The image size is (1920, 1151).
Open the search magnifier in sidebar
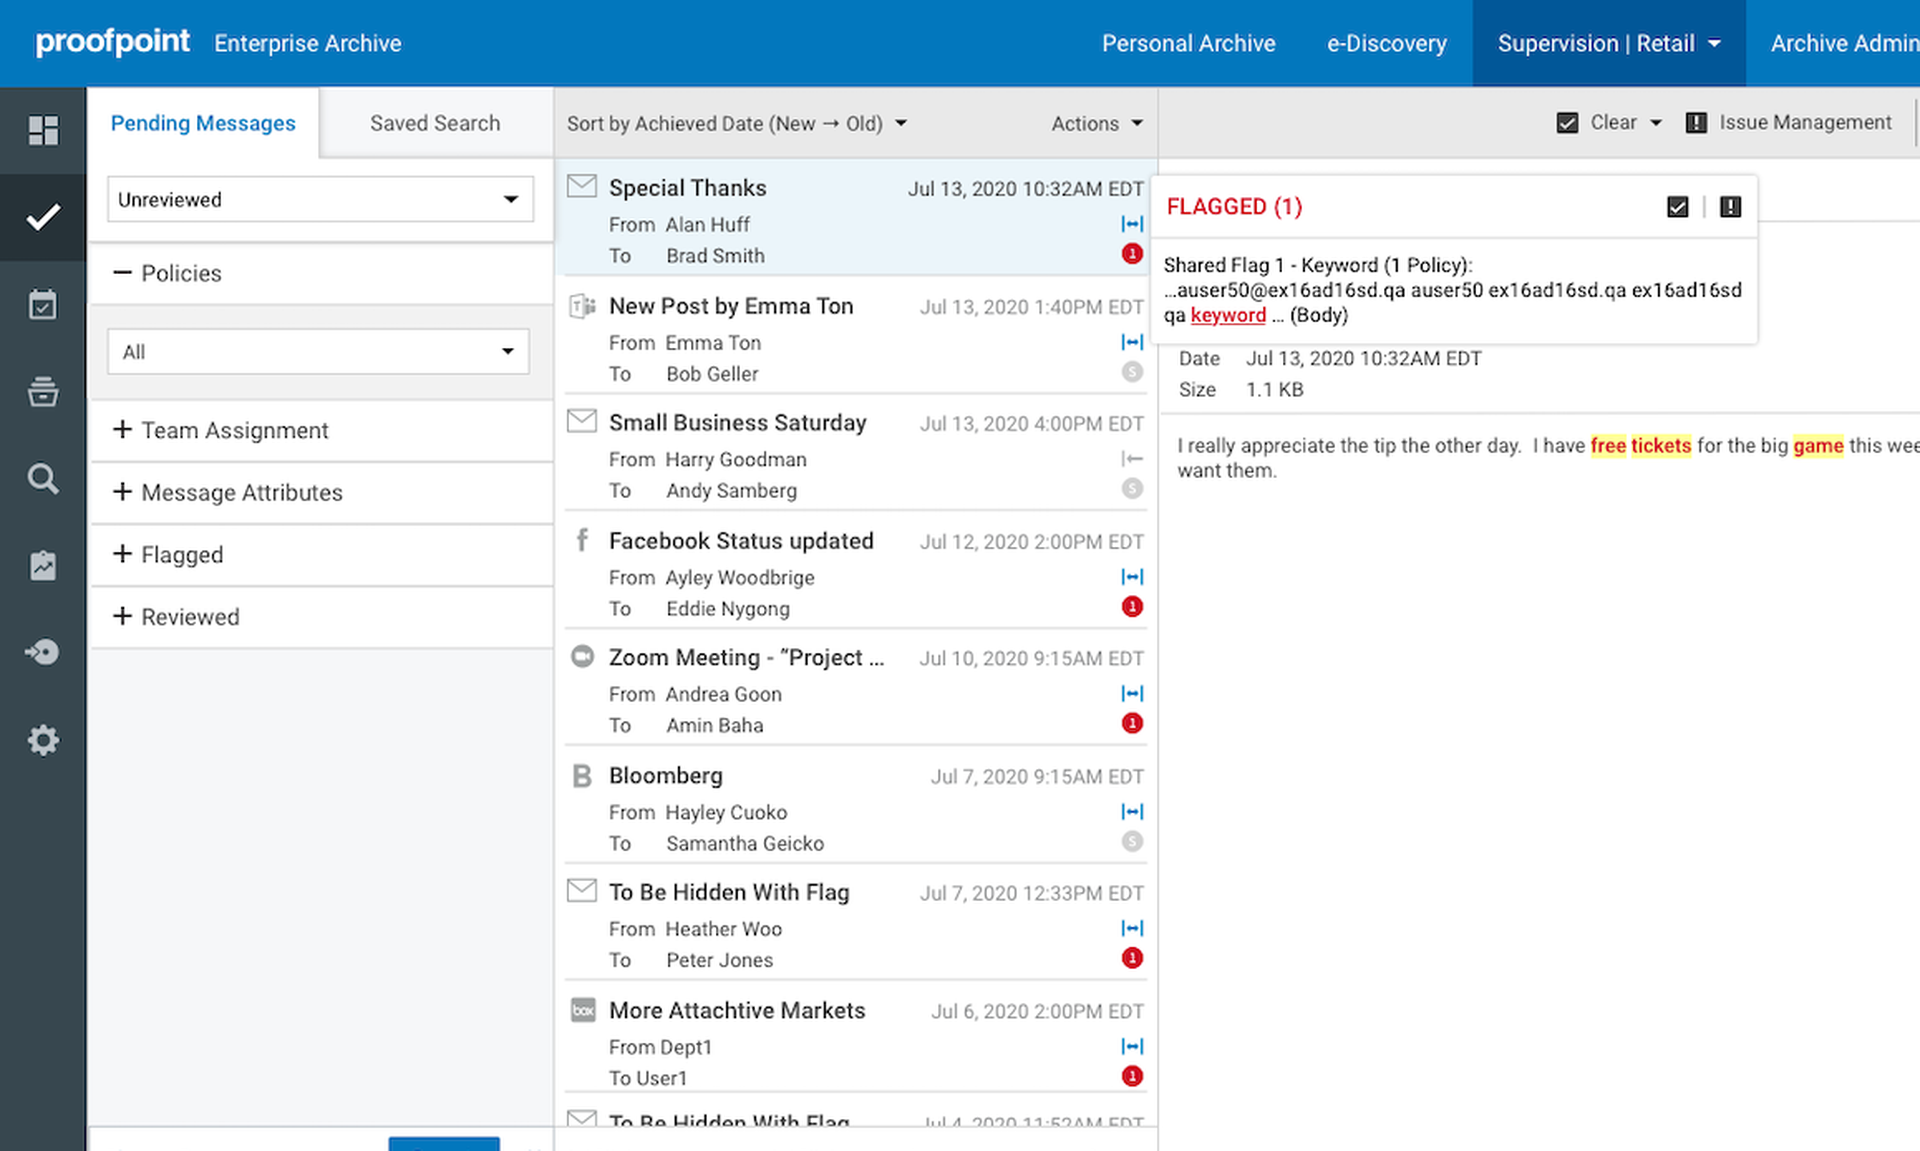43,478
